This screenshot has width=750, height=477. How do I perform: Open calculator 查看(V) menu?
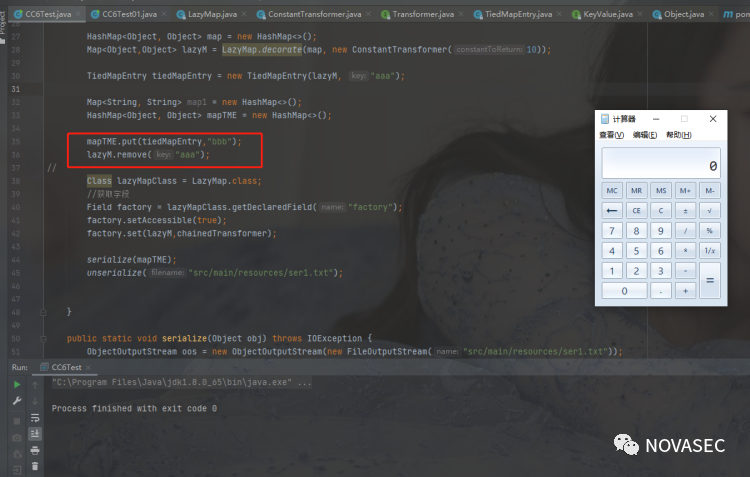(x=611, y=135)
